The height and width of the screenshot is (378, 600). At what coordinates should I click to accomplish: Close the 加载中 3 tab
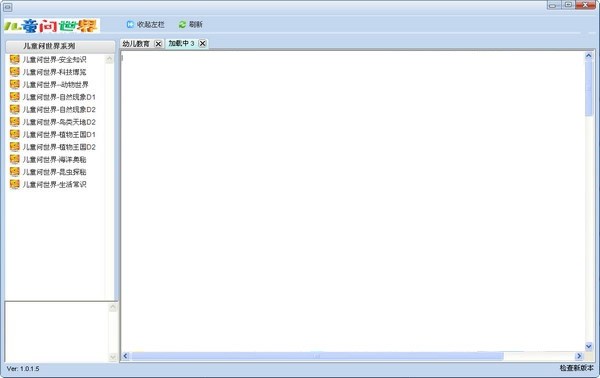(202, 44)
